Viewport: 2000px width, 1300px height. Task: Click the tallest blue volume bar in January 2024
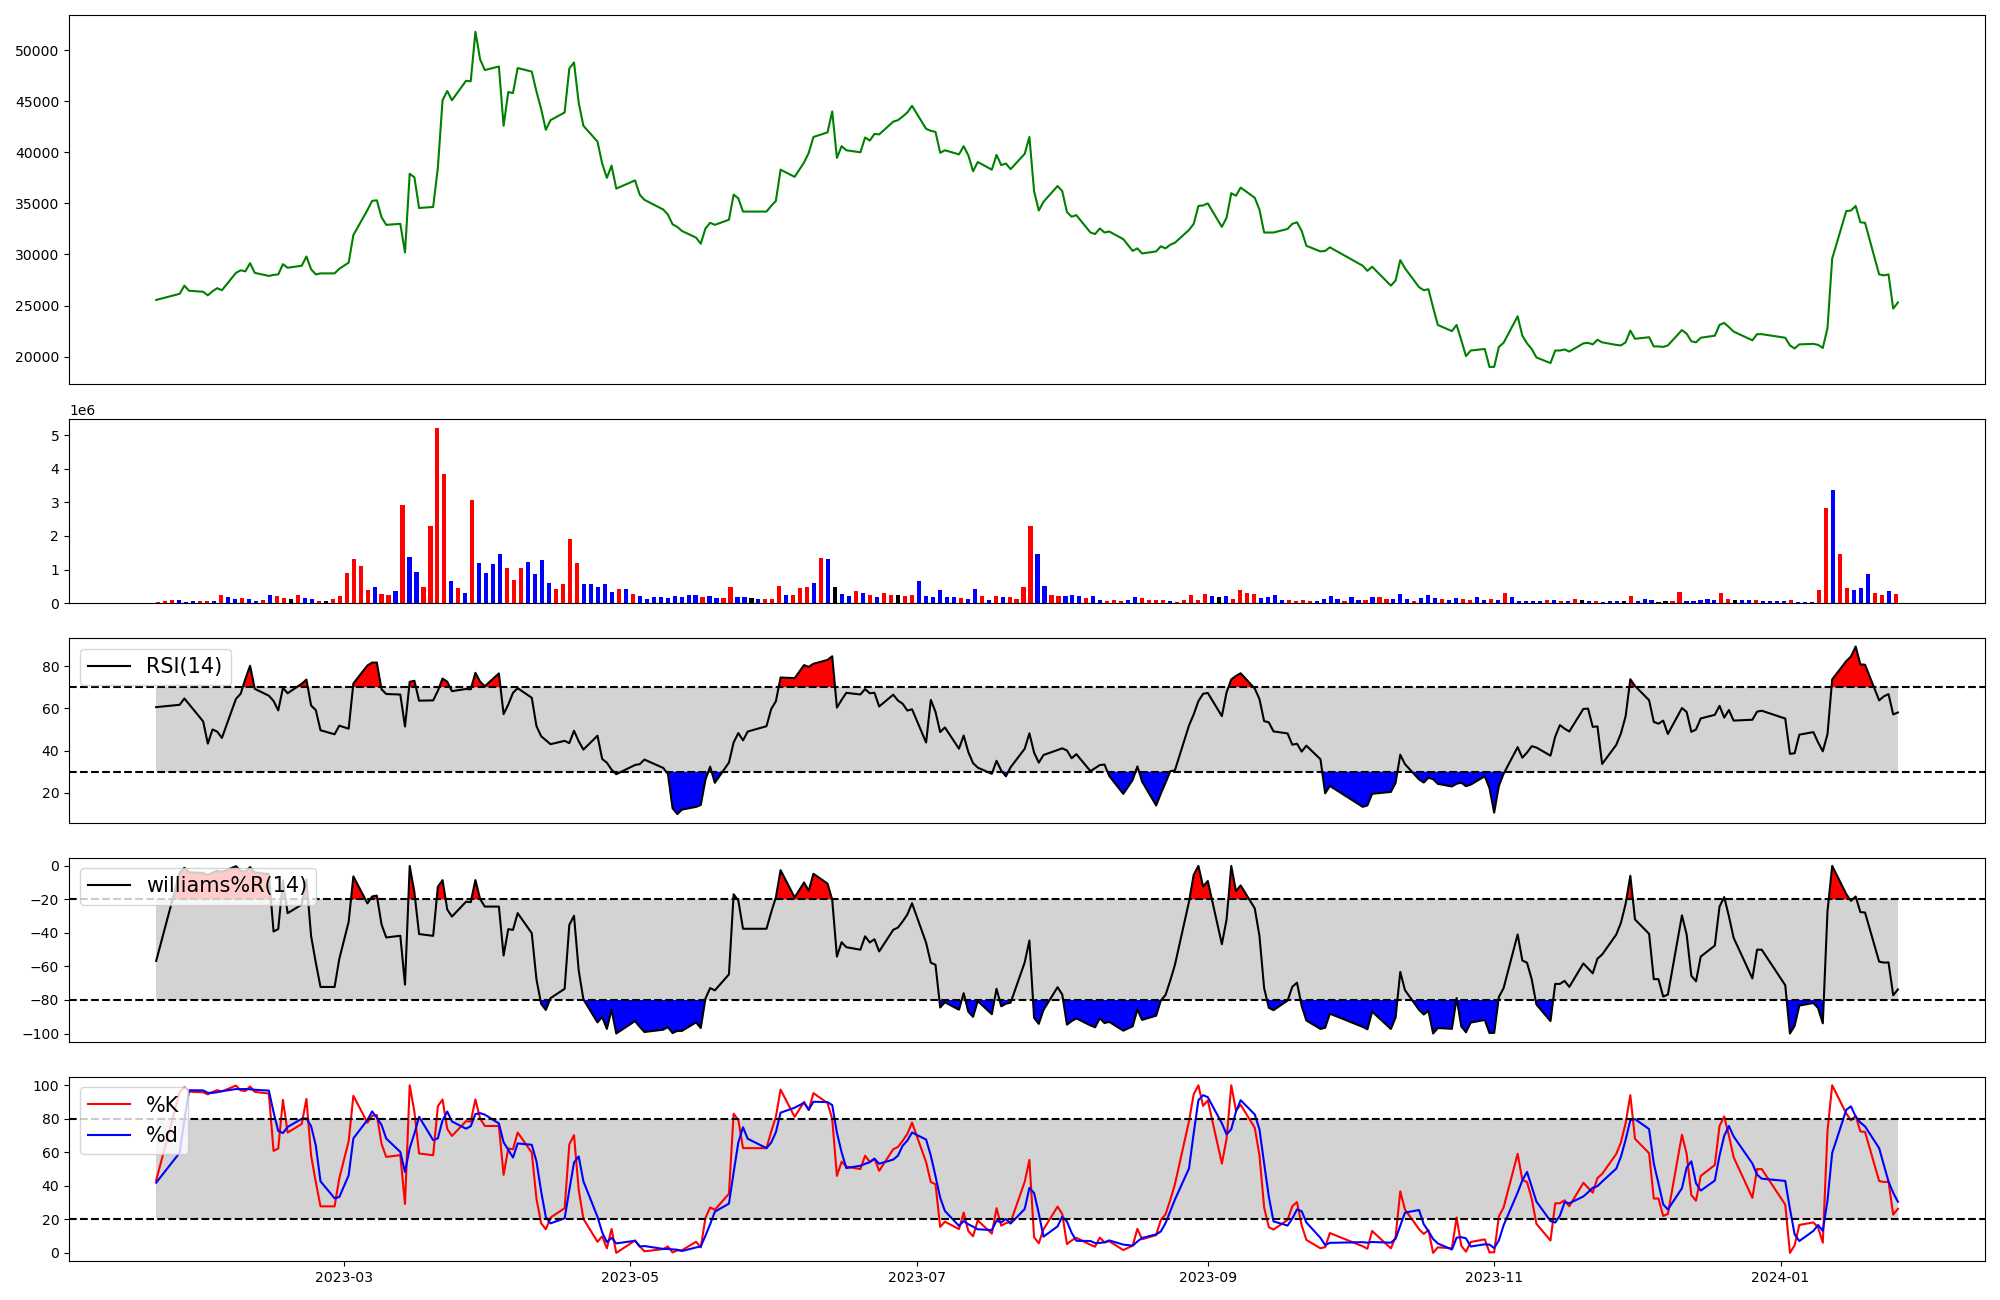[x=1833, y=546]
